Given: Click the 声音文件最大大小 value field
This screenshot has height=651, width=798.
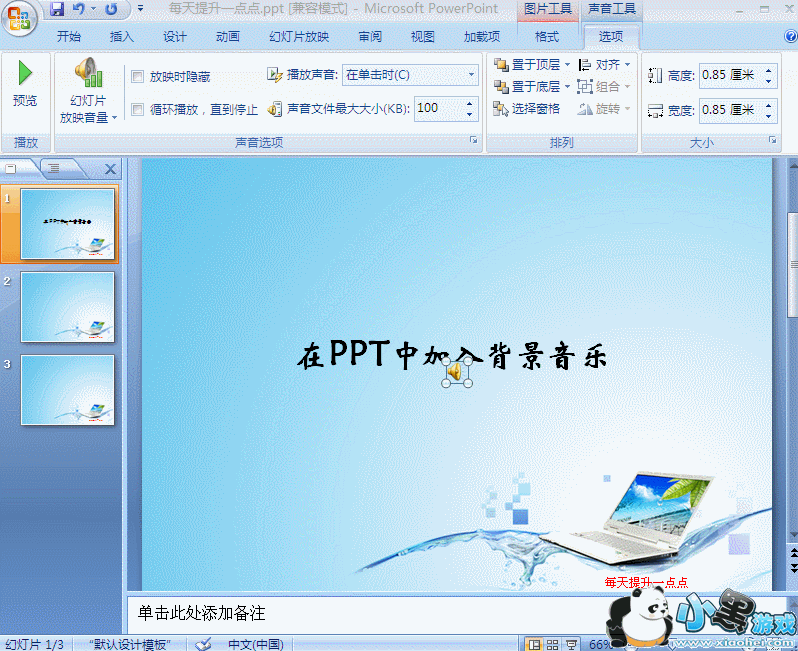Looking at the screenshot, I should click(438, 108).
